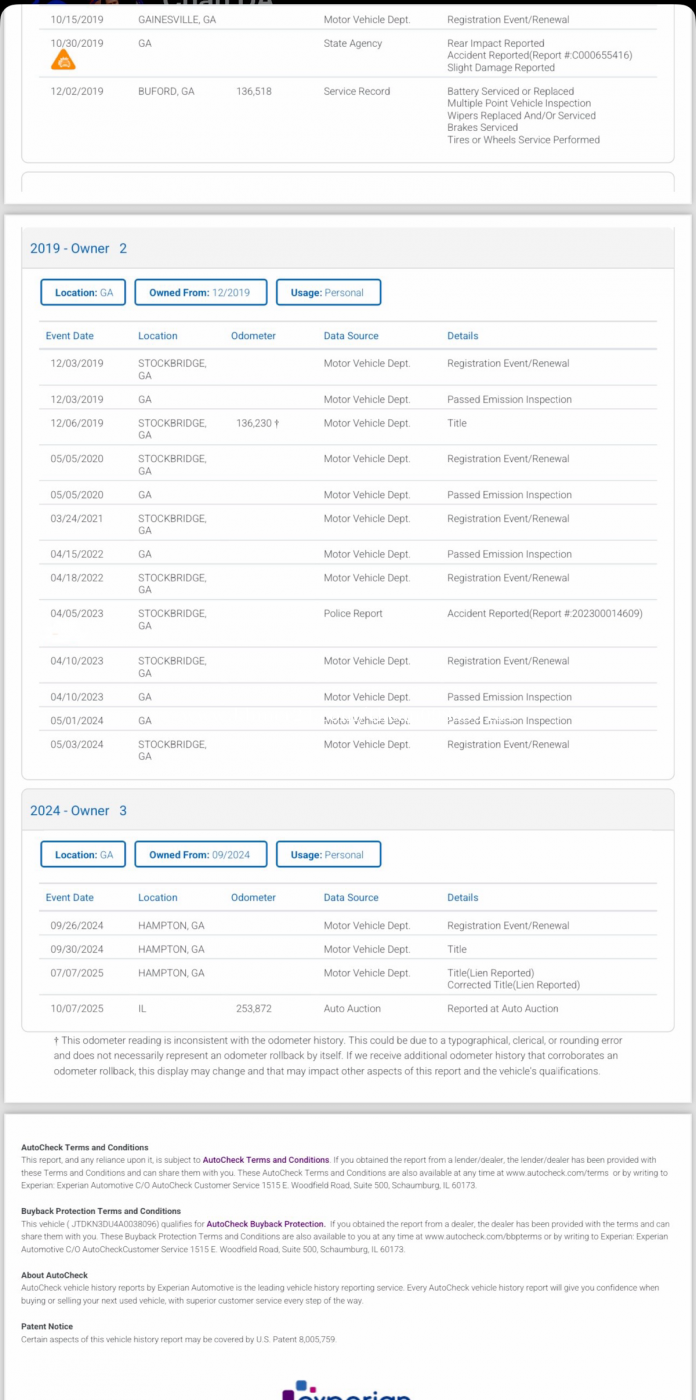696x1400 pixels.
Task: Click Usage: Personal badge under Owner 3
Action: tap(328, 855)
